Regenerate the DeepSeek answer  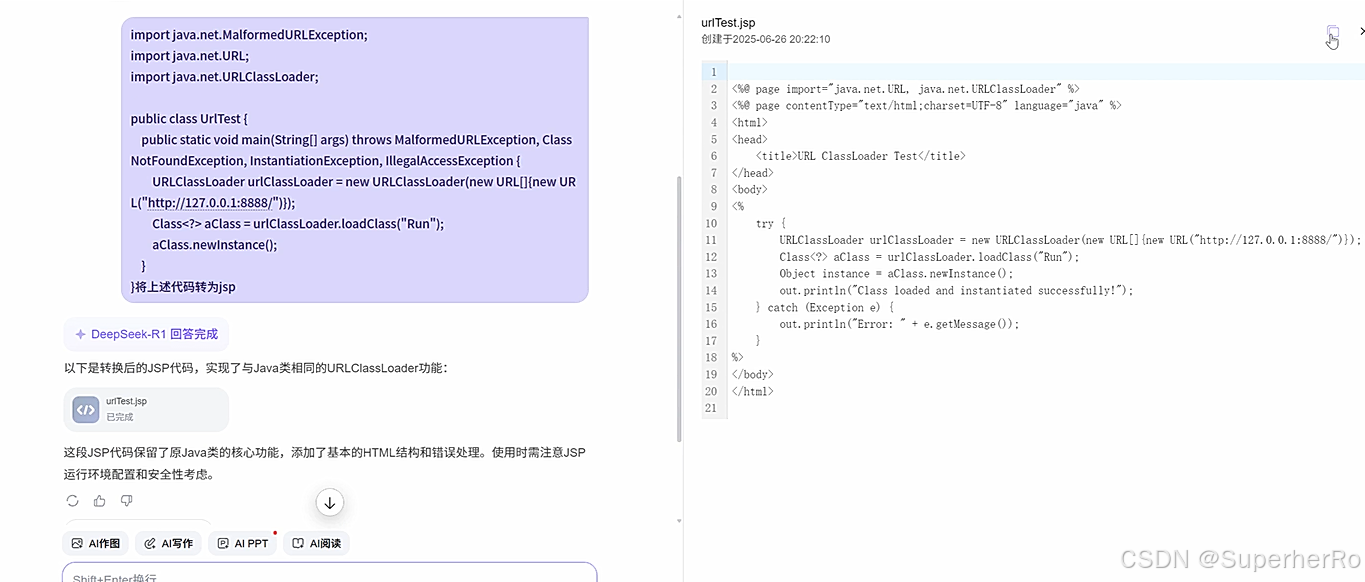[72, 500]
